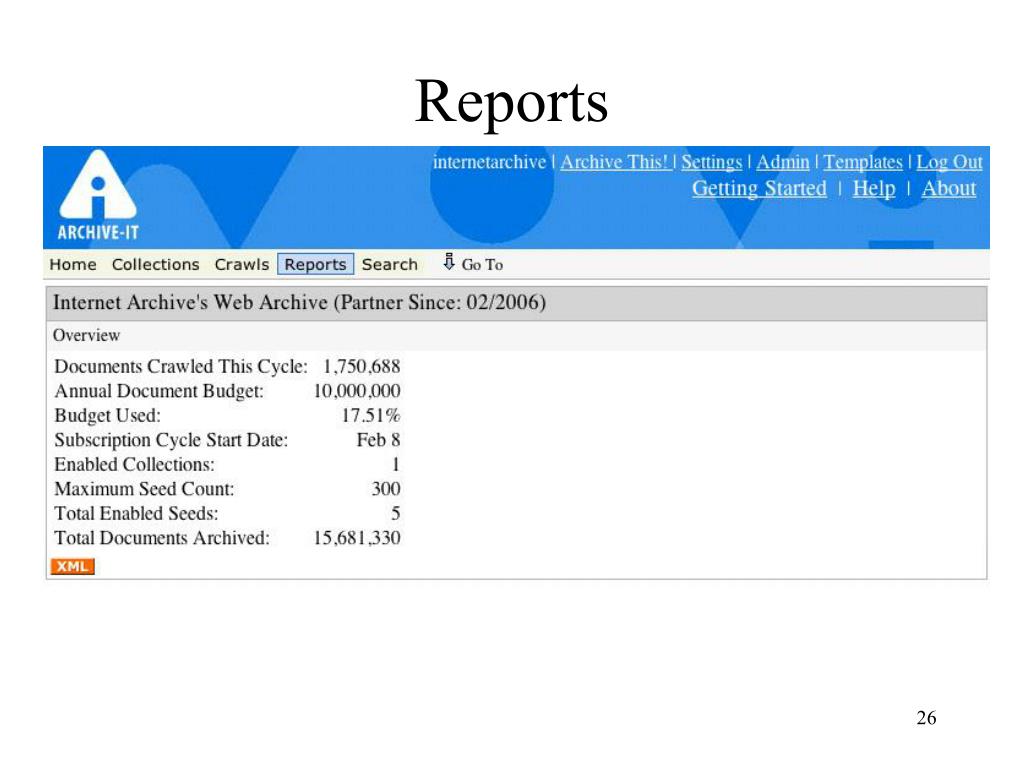Select the value 10,000,000

pos(357,391)
